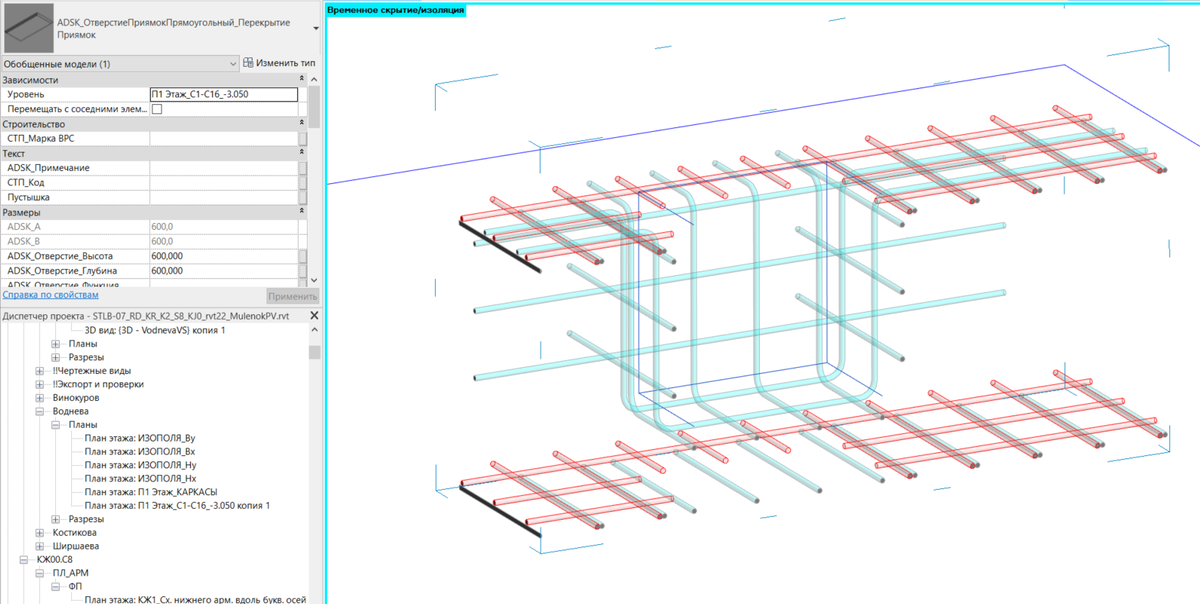Collapse the Текст properties section

302,154
